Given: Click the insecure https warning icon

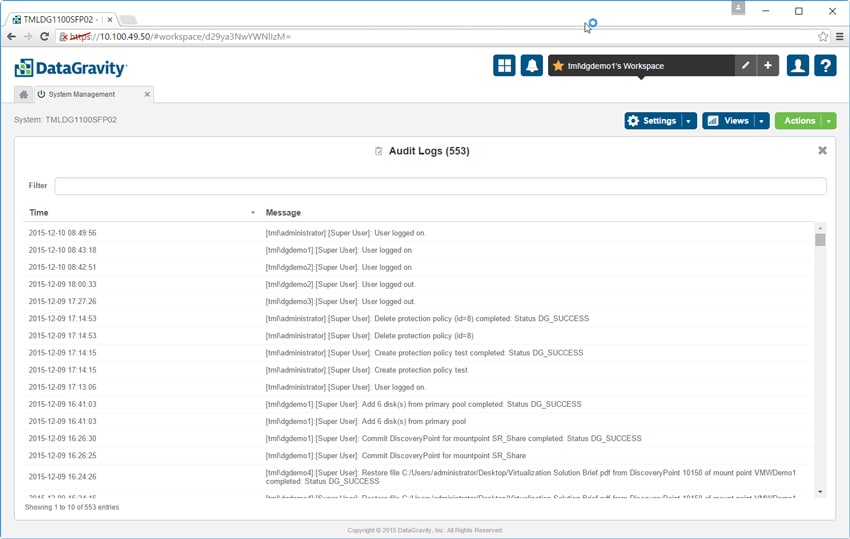Looking at the screenshot, I should [63, 36].
